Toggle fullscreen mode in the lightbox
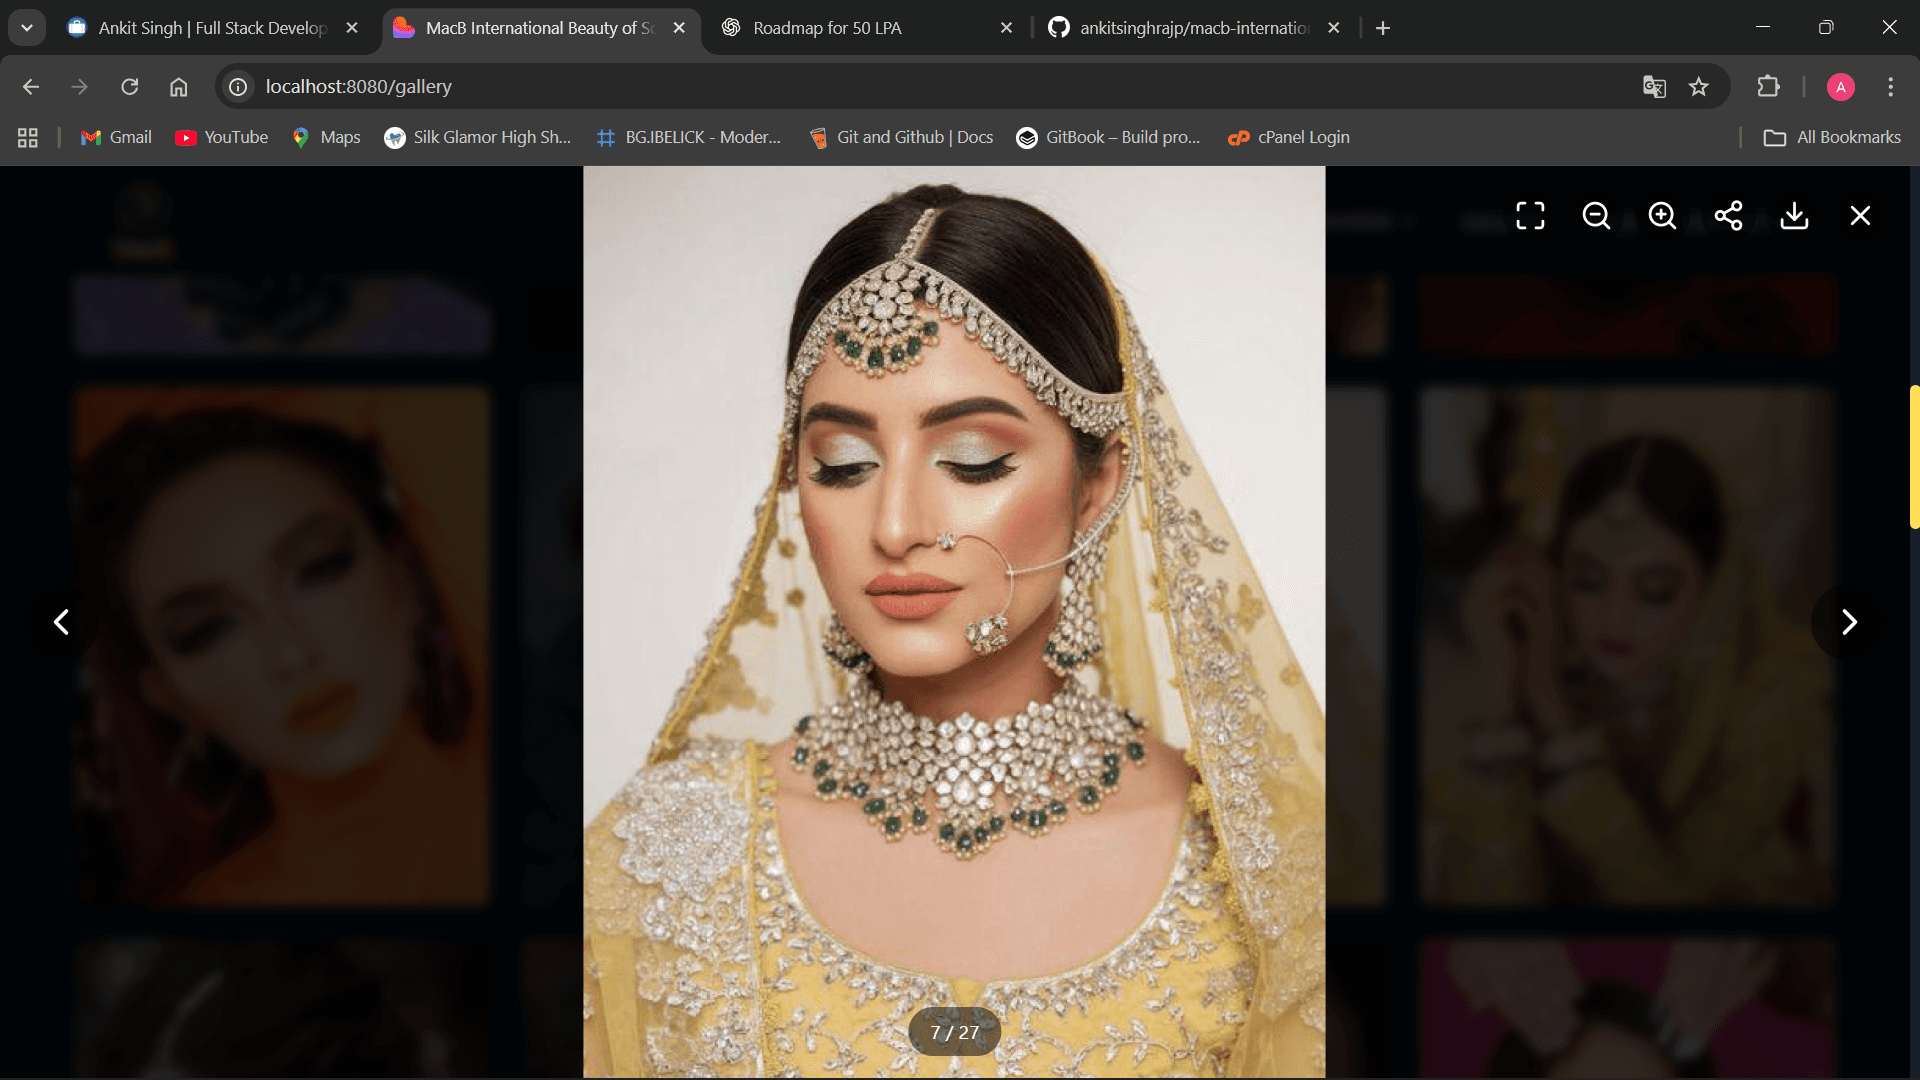 [1530, 216]
